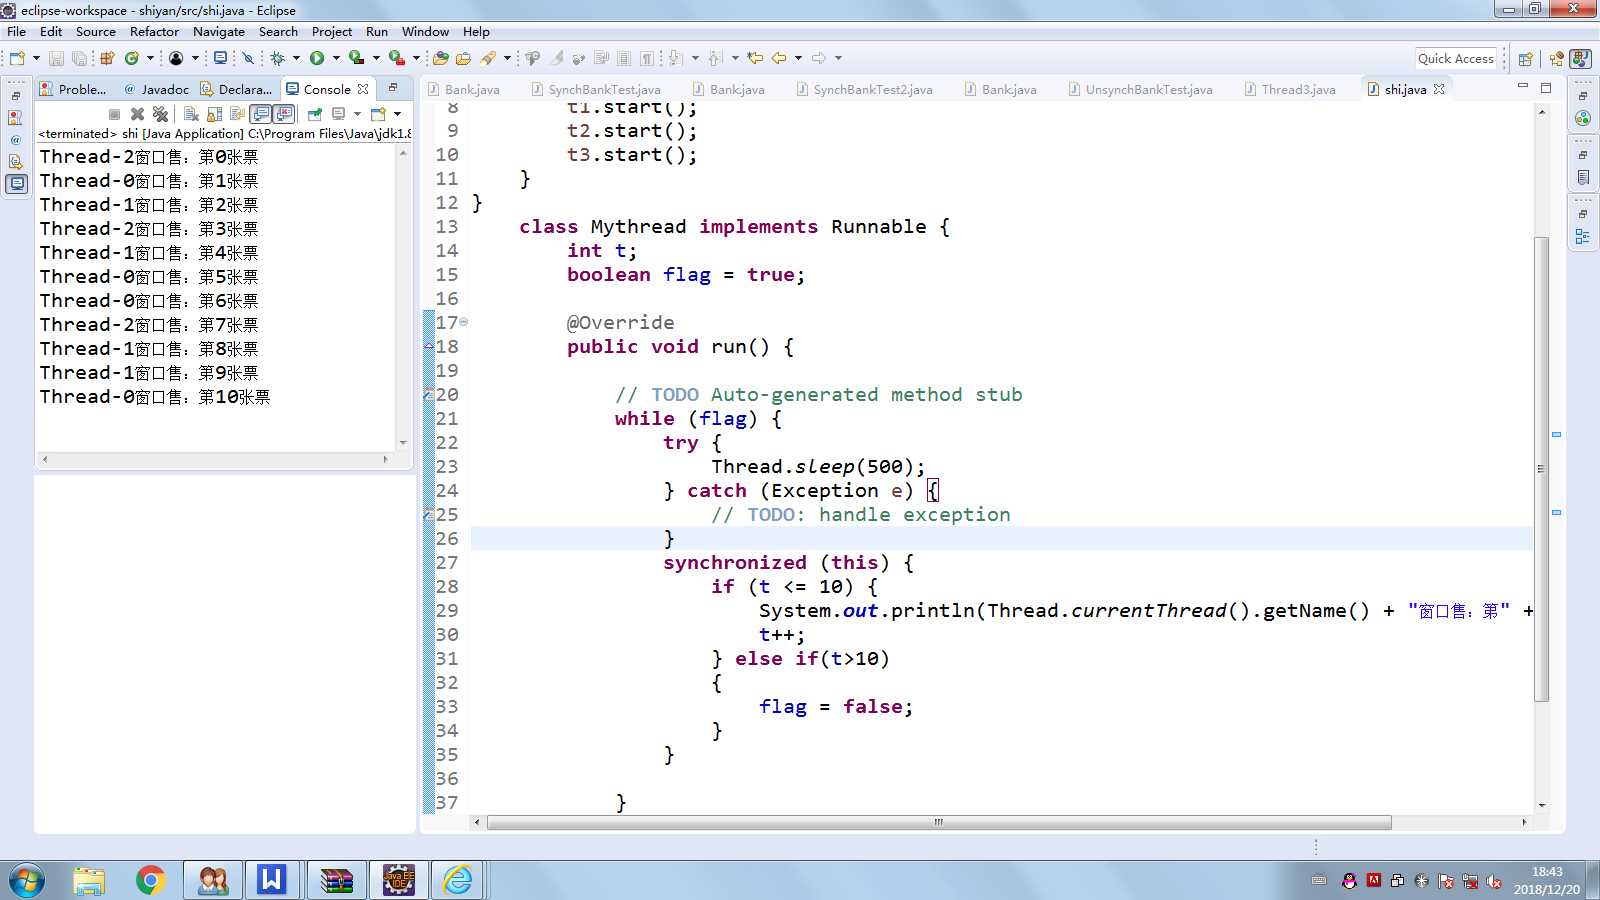Click the Problems icon in left sidebar
Screen dimensions: 1600x900
(x=16, y=117)
